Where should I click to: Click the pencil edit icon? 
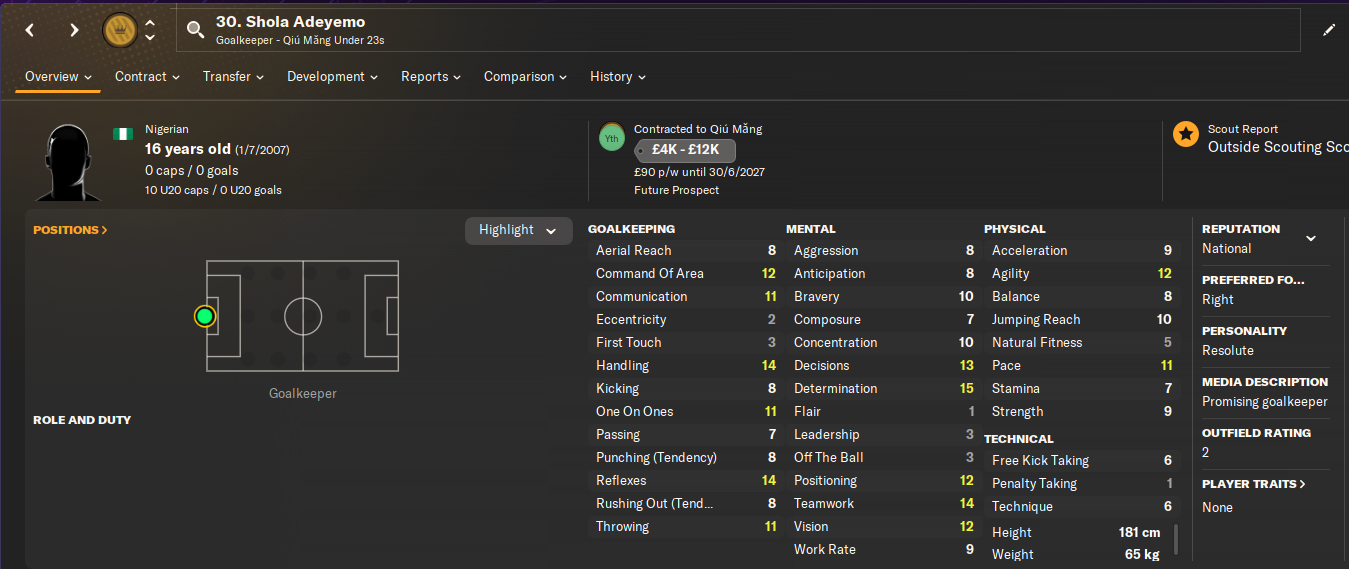[1329, 30]
